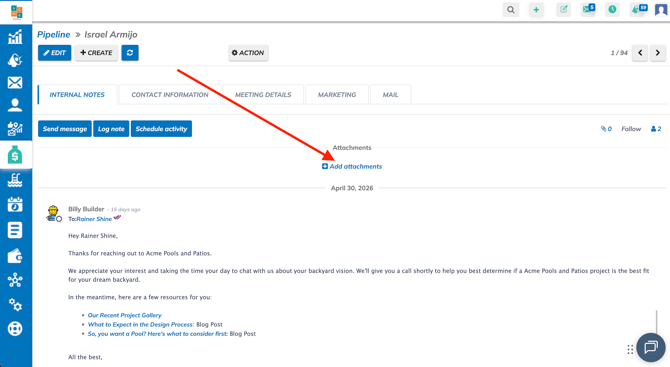The width and height of the screenshot is (670, 367).
Task: Click the EDIT button
Action: click(x=55, y=53)
